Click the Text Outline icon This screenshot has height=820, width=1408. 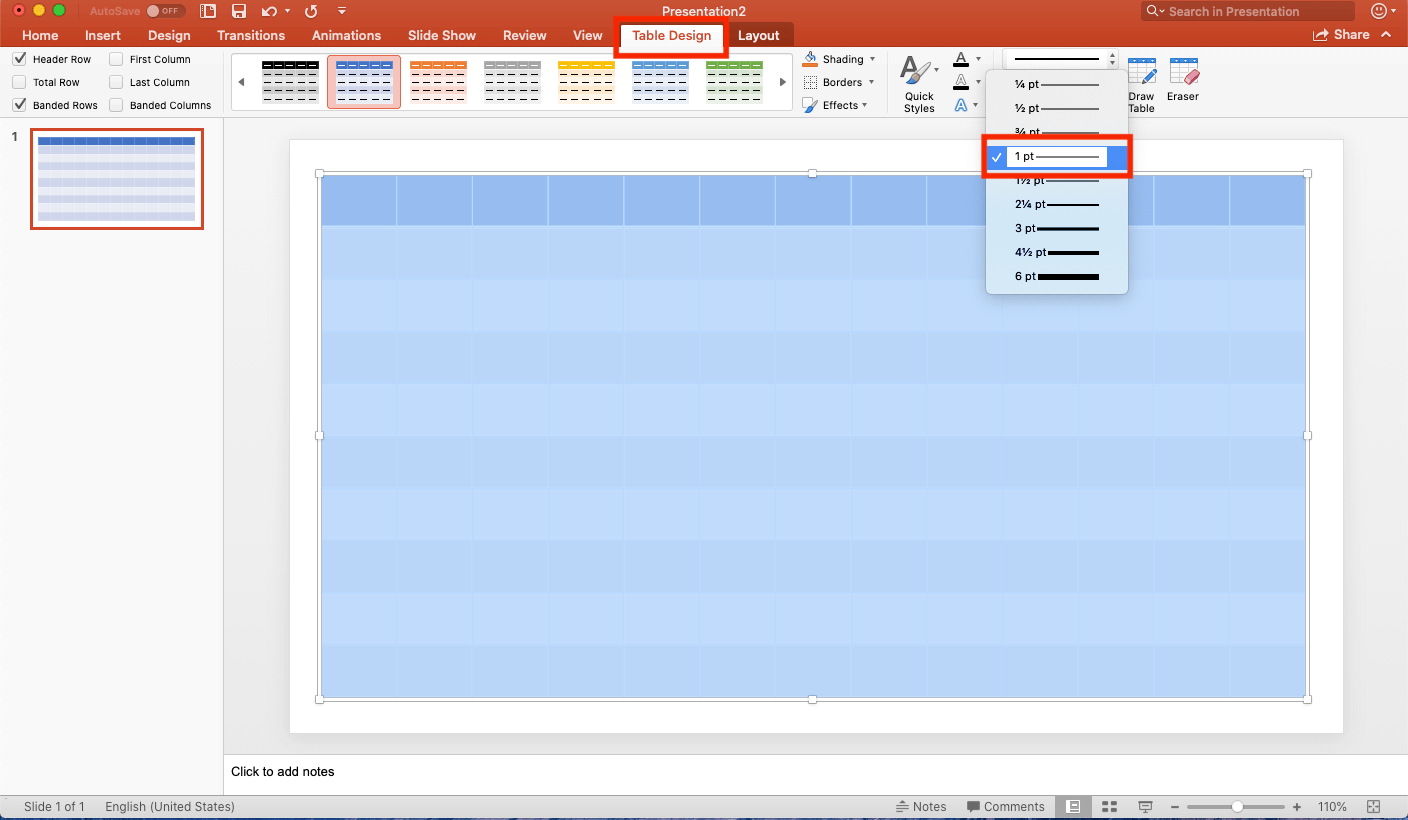coord(963,81)
